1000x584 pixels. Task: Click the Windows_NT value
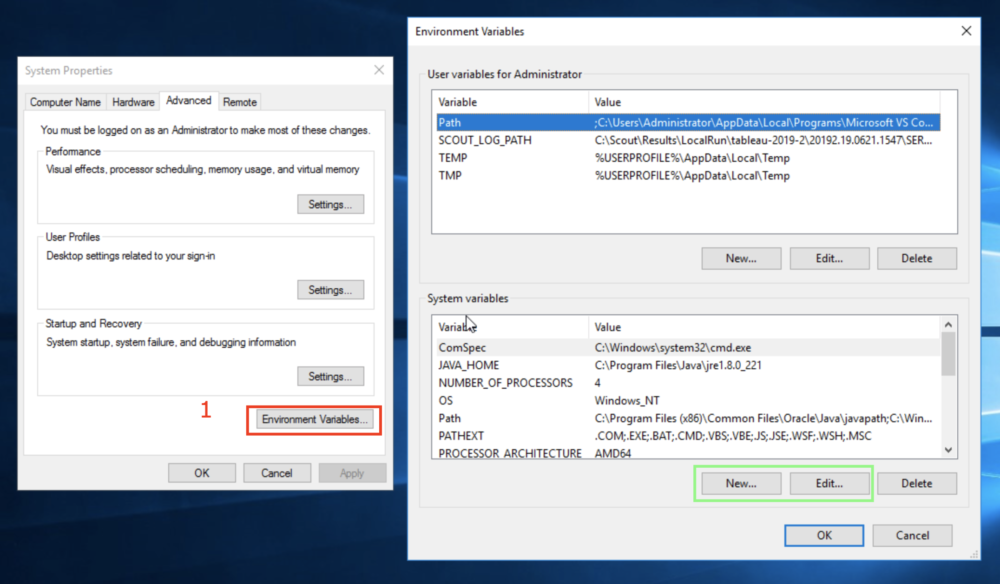pyautogui.click(x=627, y=401)
